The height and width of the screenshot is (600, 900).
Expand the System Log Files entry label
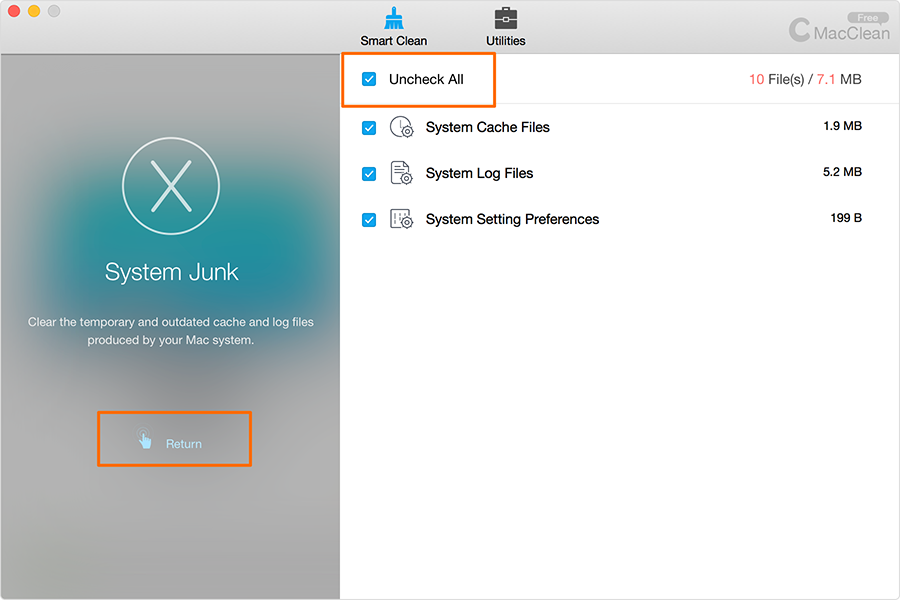[x=479, y=173]
